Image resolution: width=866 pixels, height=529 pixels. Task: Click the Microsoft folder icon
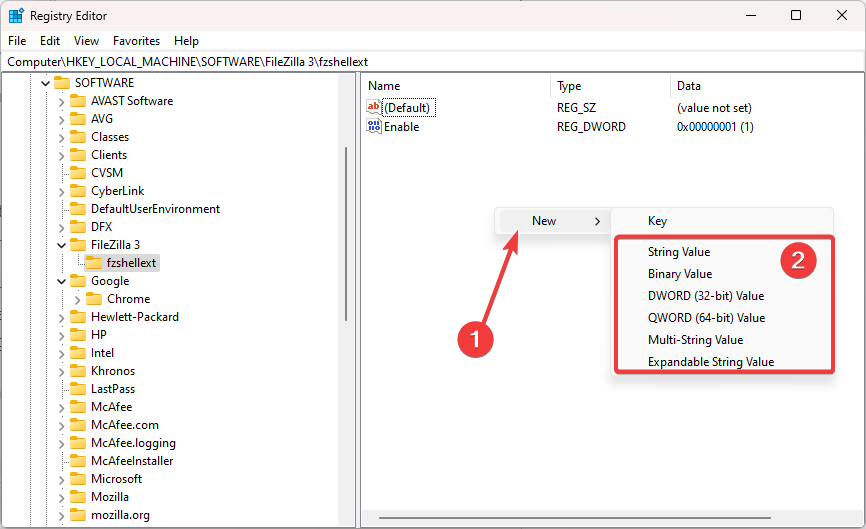[x=78, y=479]
